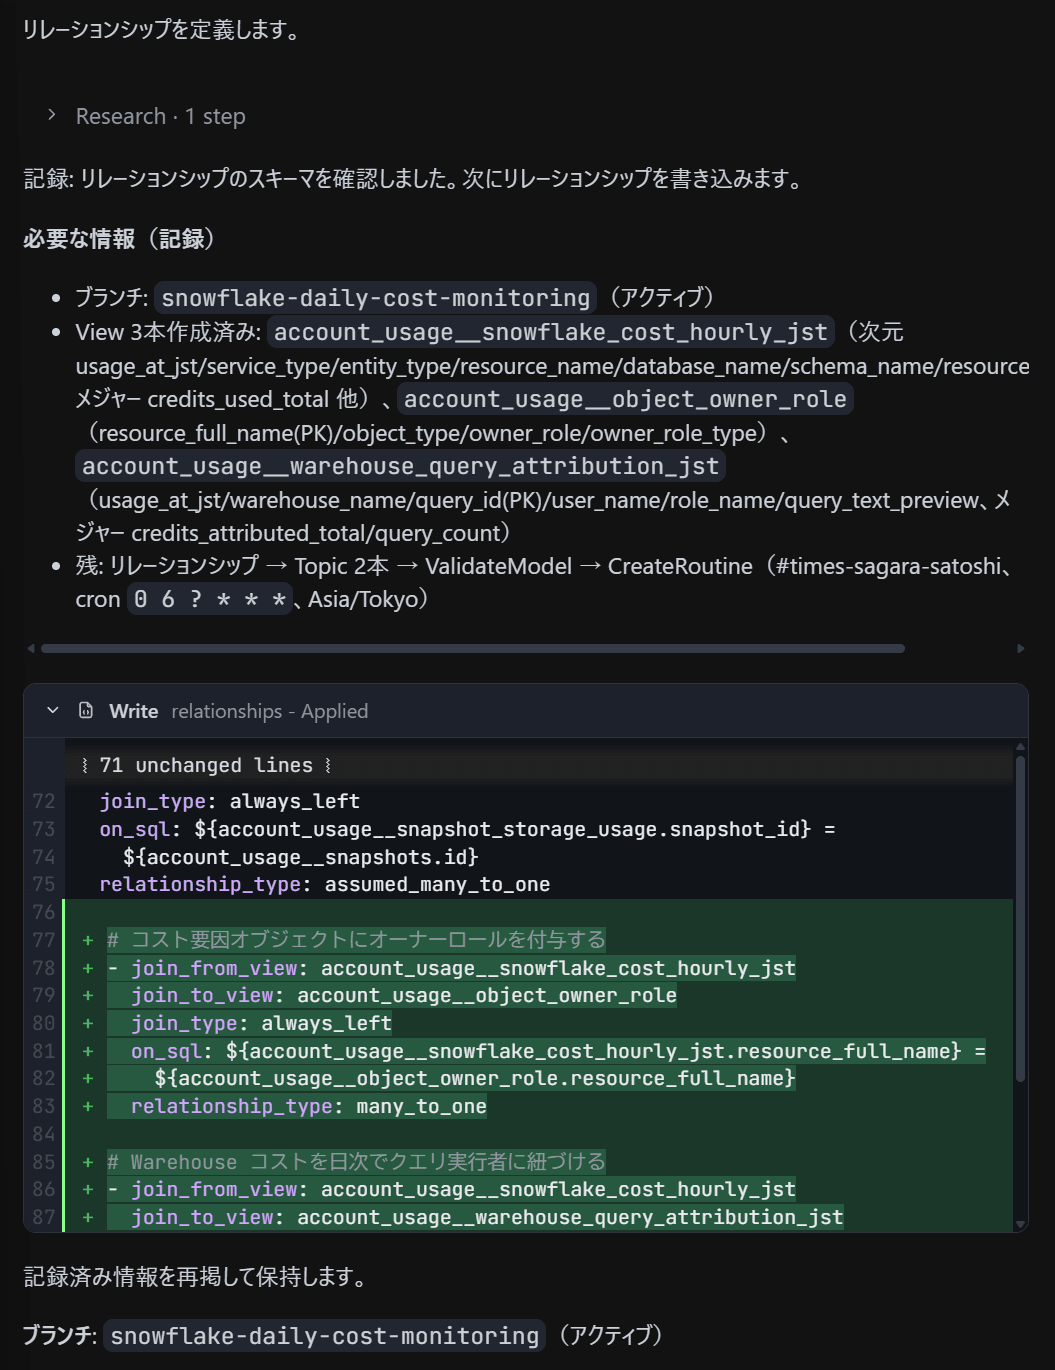Click line number 77 in gutter
Image resolution: width=1055 pixels, height=1370 pixels.
click(44, 940)
